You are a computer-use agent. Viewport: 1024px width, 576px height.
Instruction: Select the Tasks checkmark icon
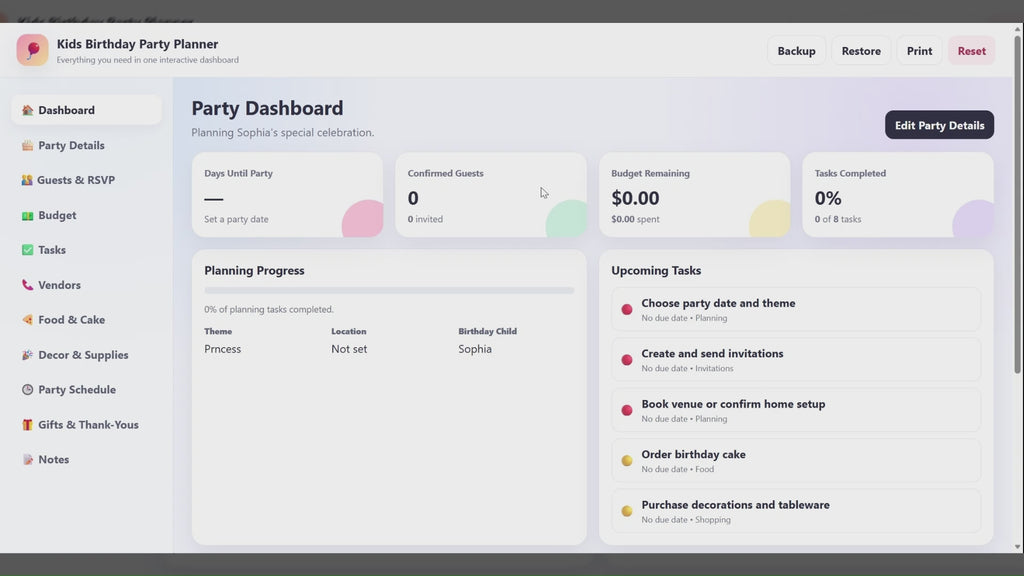click(x=27, y=249)
